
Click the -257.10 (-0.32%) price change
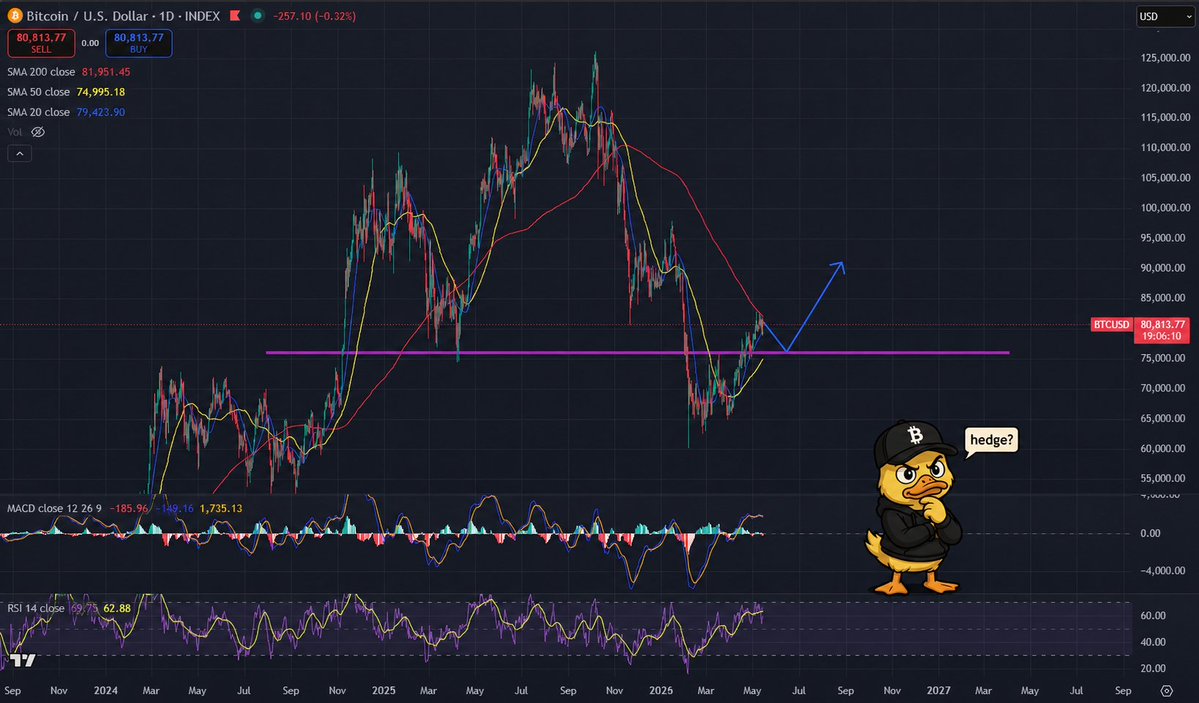[314, 15]
